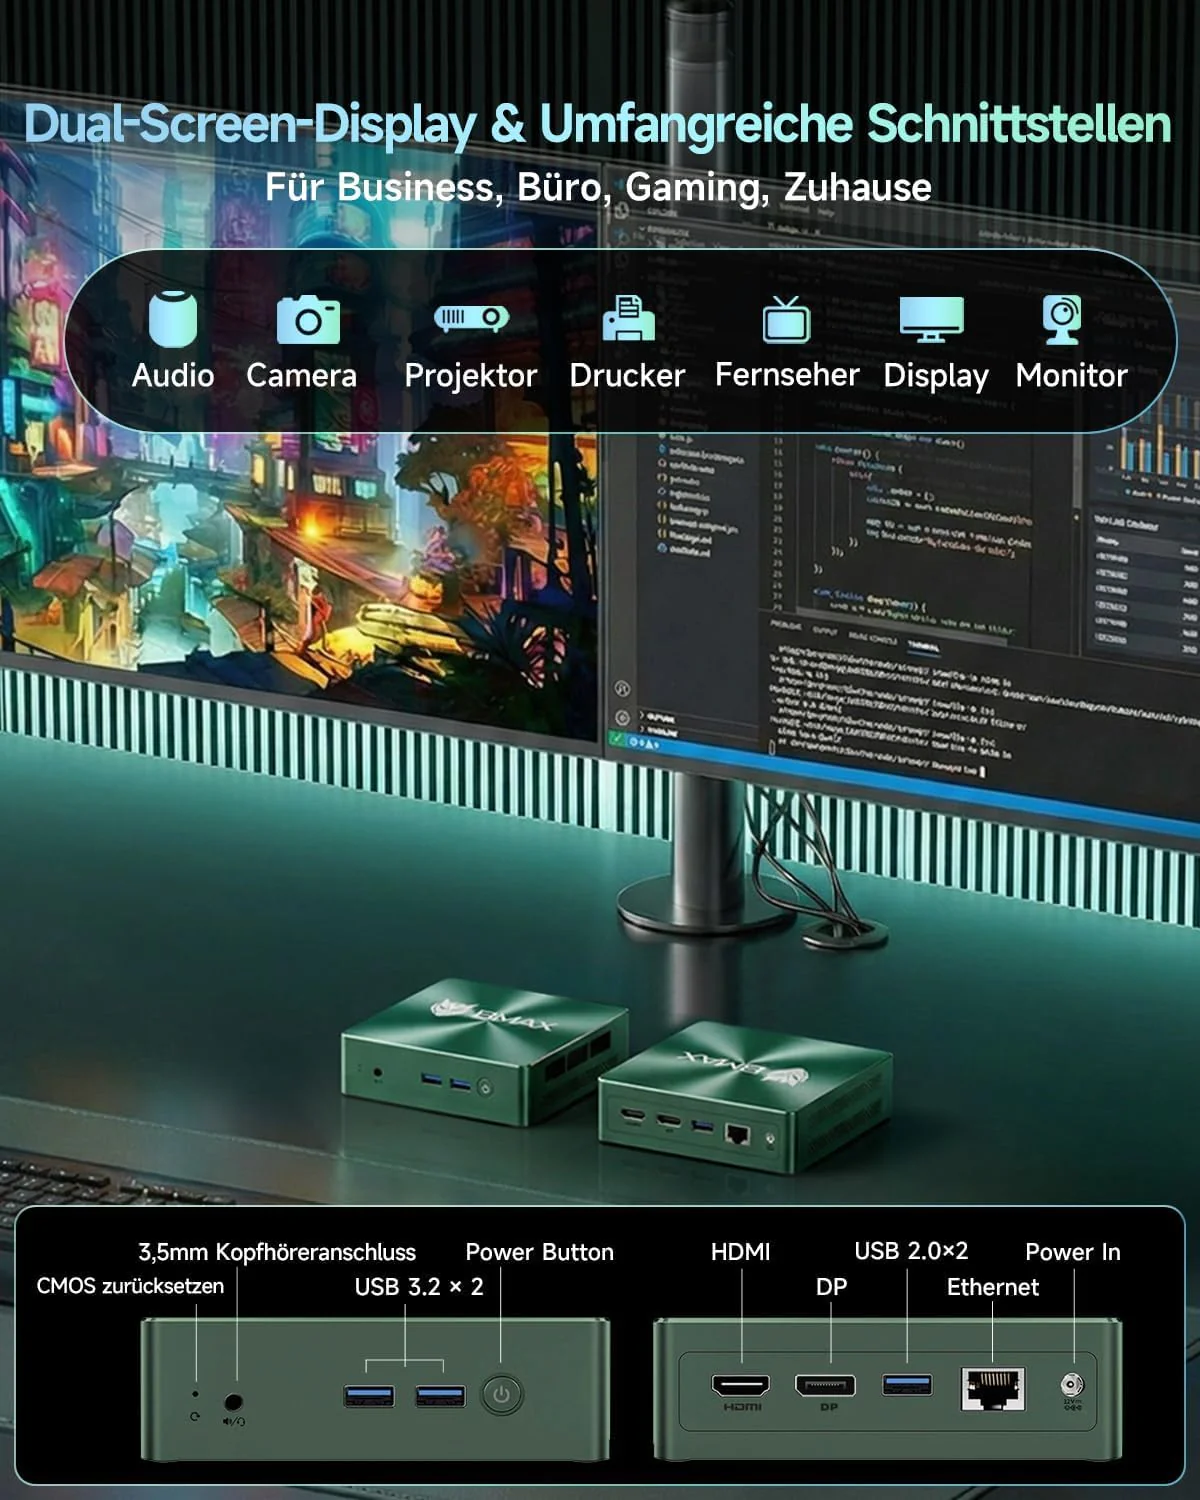
Task: Click the Power In jack on the rear panel
Action: pos(1072,1386)
